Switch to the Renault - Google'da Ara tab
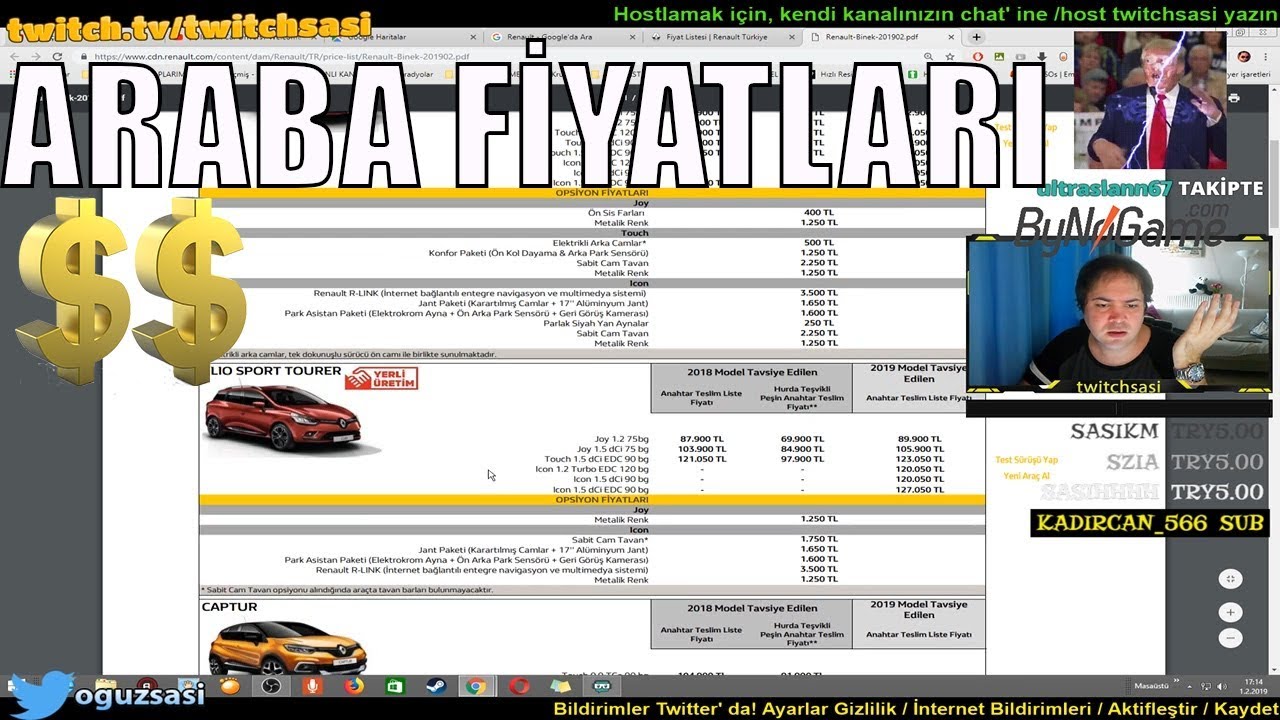 [560, 37]
